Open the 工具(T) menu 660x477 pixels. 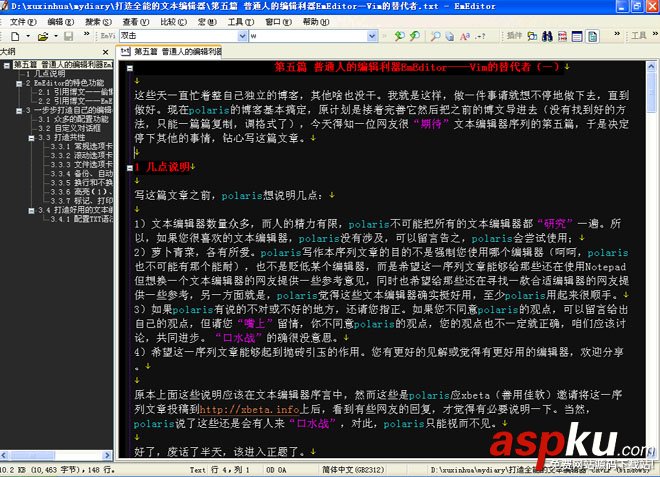point(241,22)
